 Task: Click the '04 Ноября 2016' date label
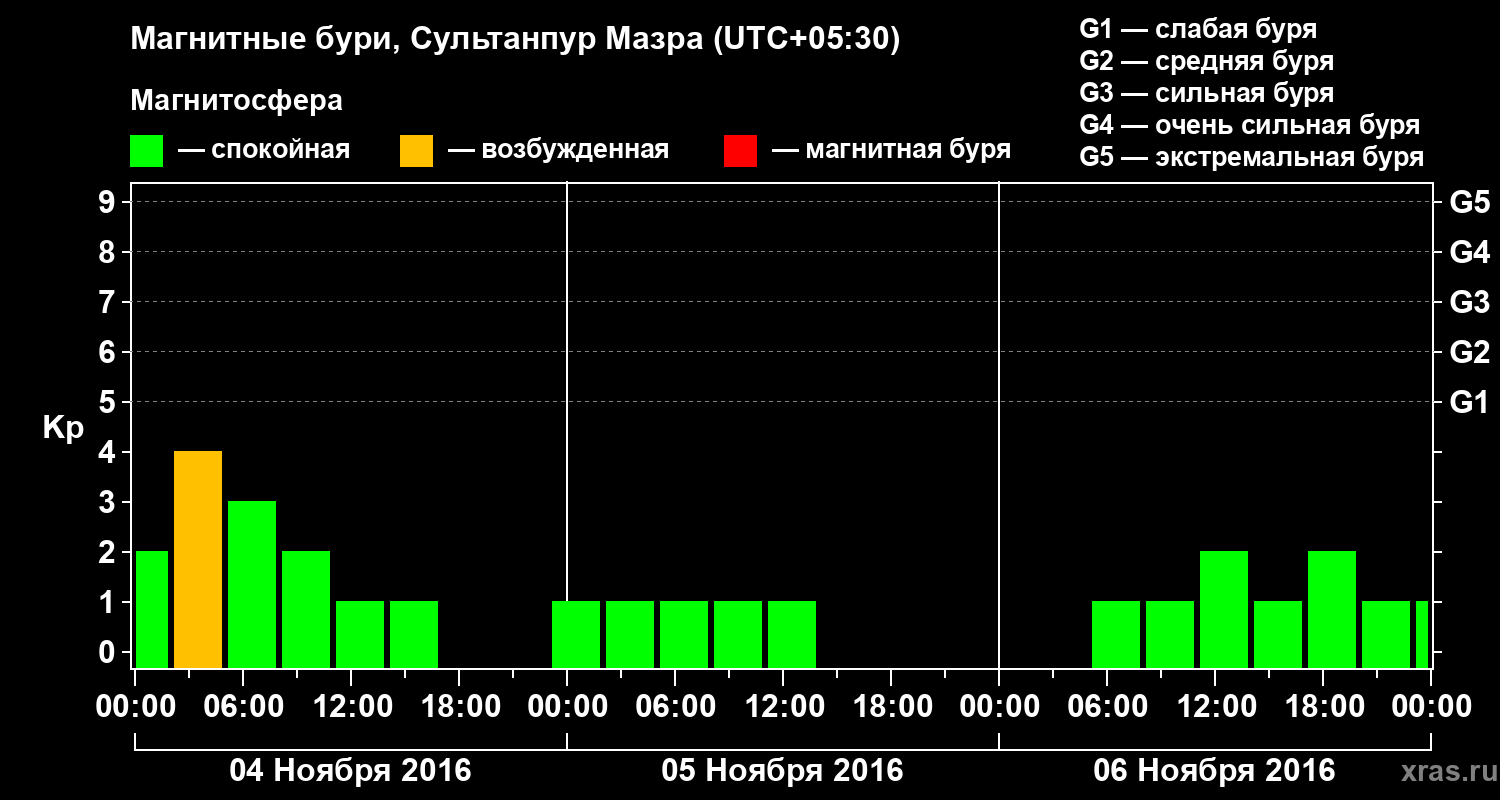point(350,771)
